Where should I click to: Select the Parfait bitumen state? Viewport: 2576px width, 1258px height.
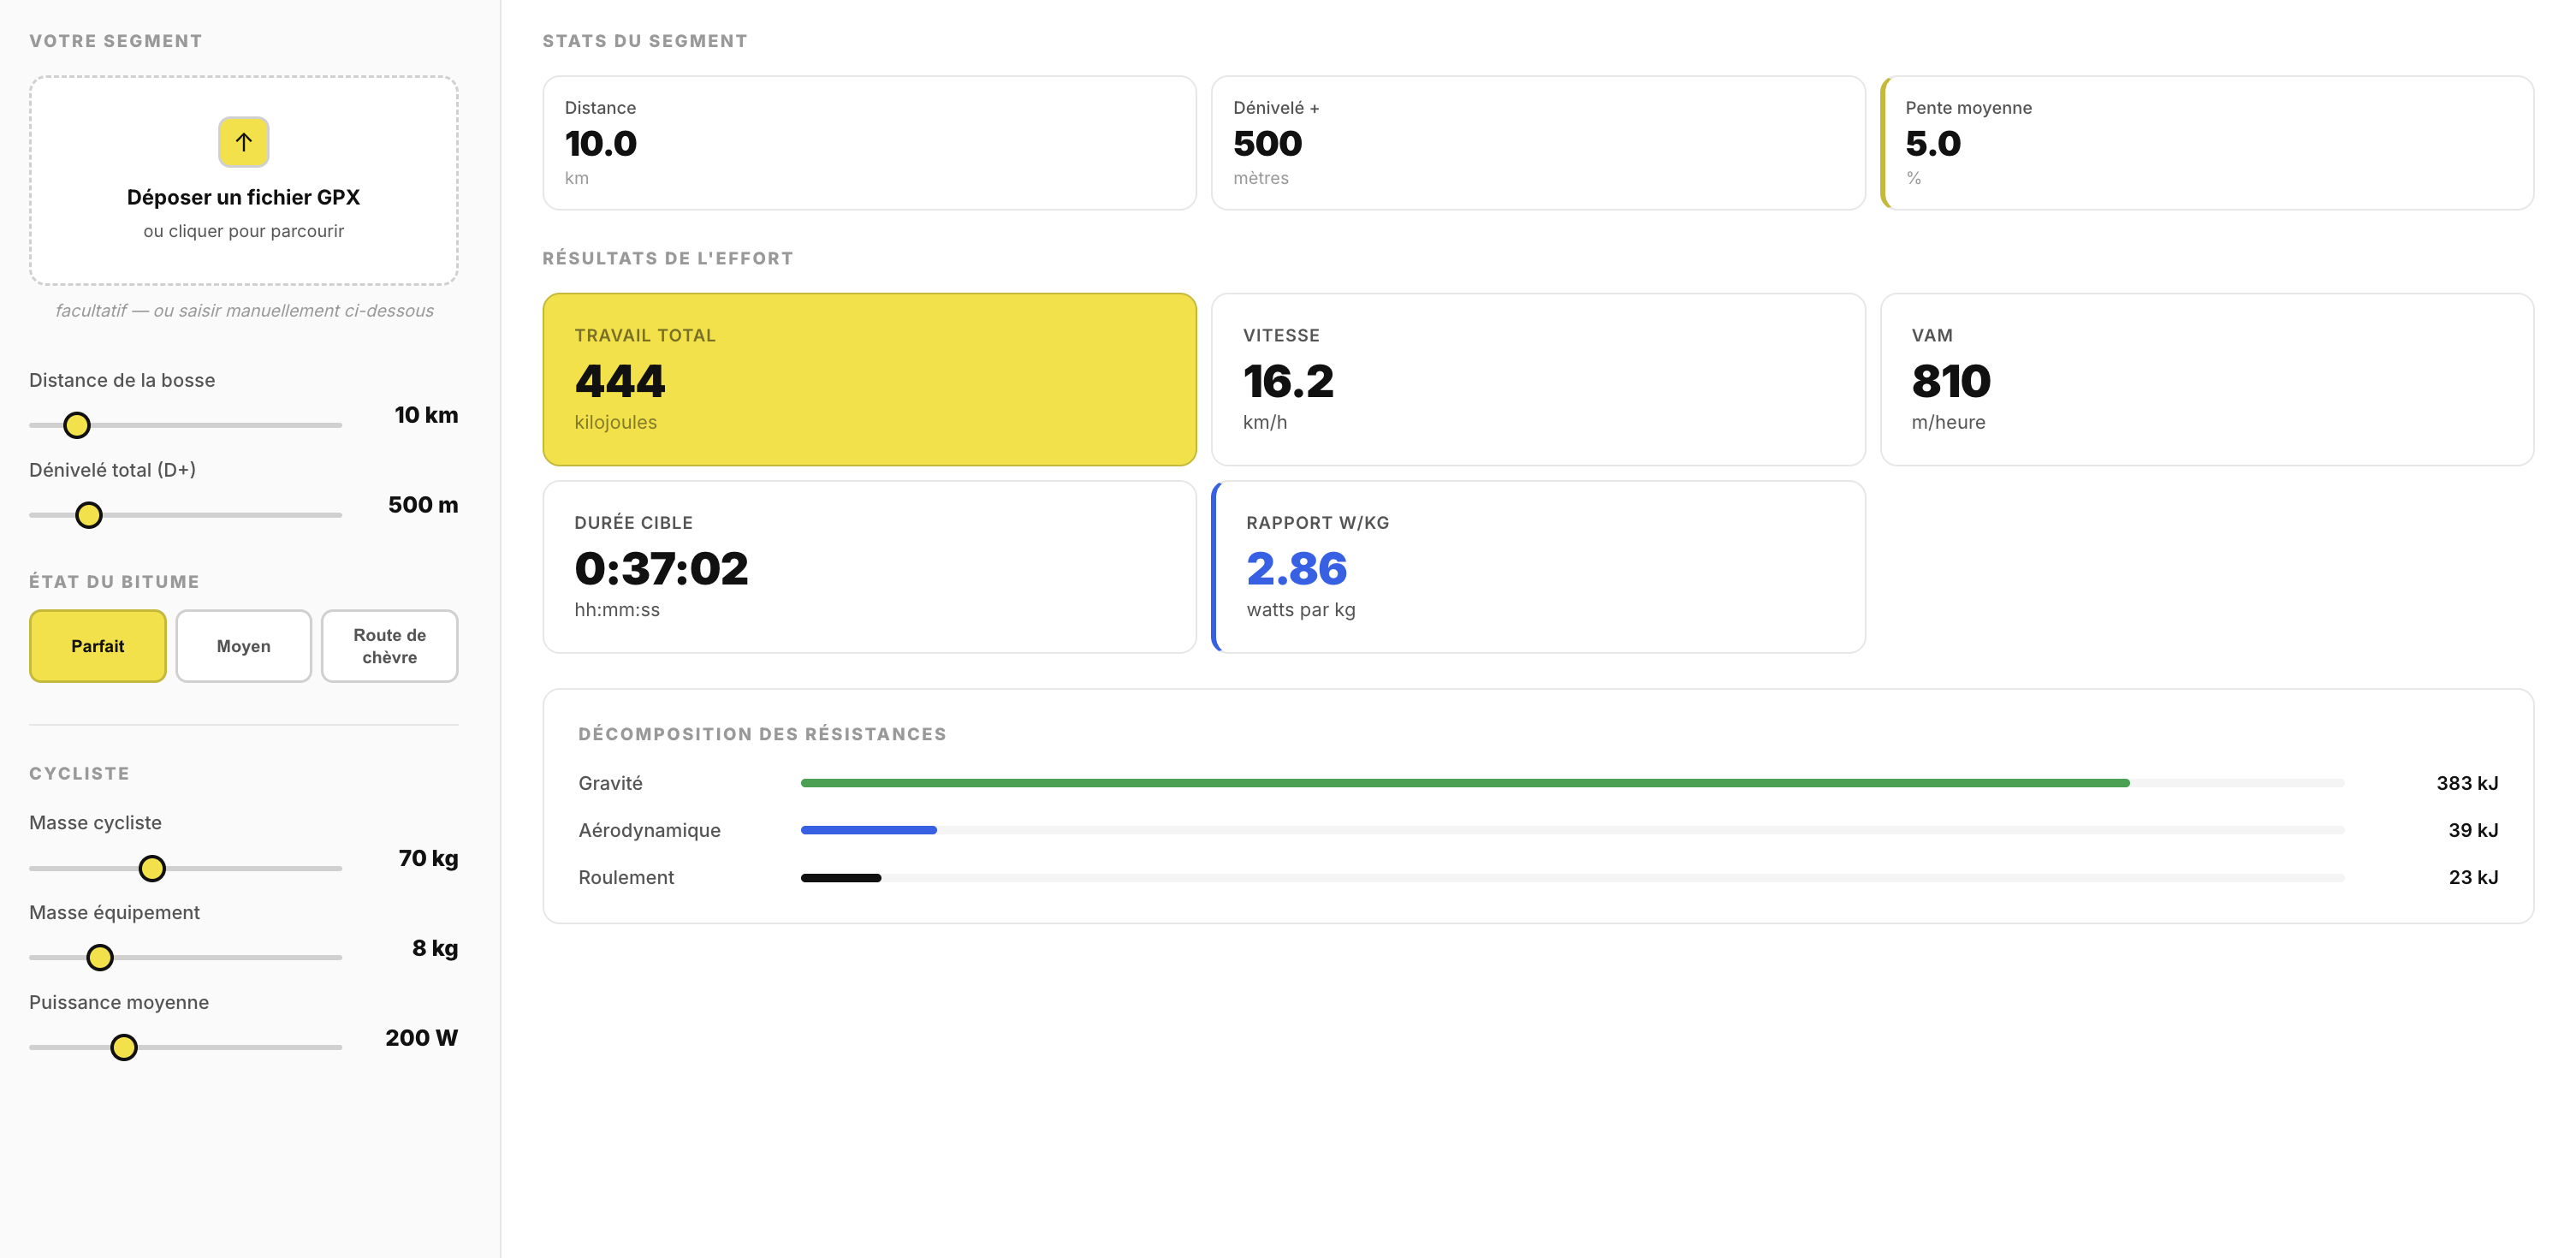pos(97,646)
